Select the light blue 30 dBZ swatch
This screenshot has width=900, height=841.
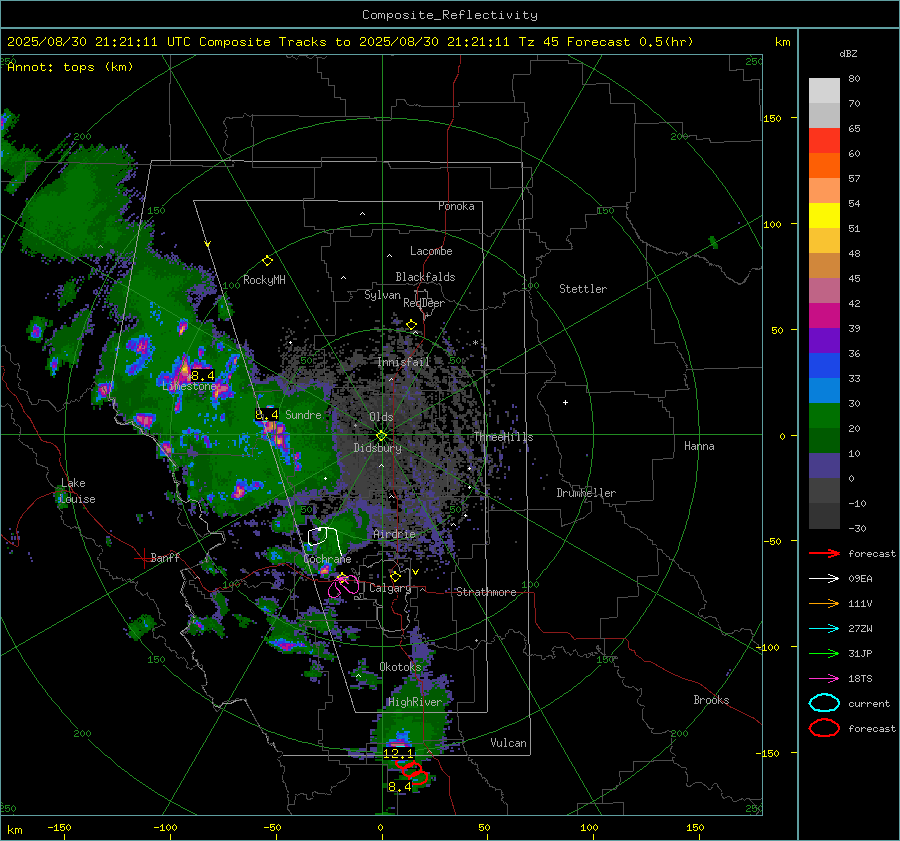[x=824, y=390]
